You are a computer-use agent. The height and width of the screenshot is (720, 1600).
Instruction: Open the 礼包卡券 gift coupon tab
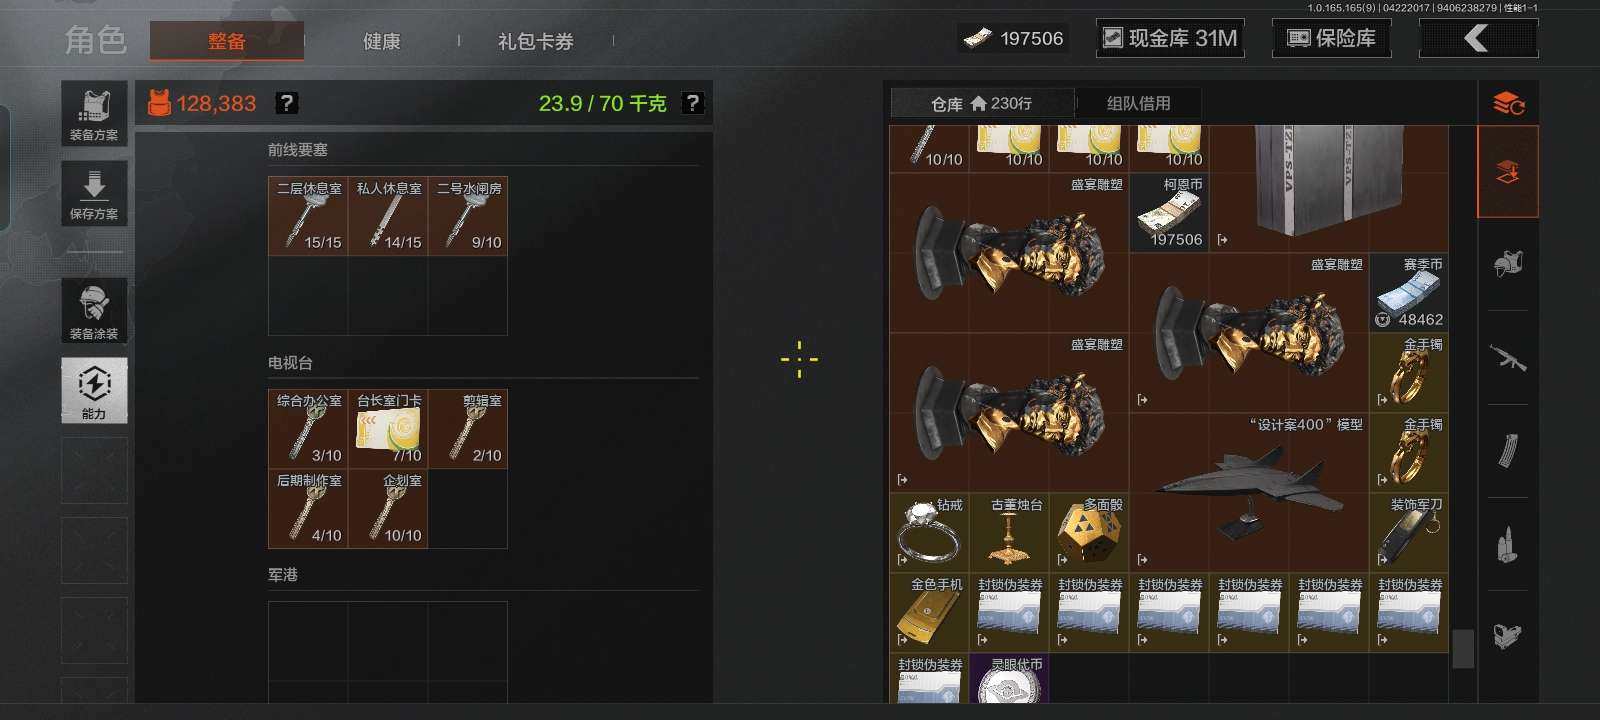[x=536, y=41]
